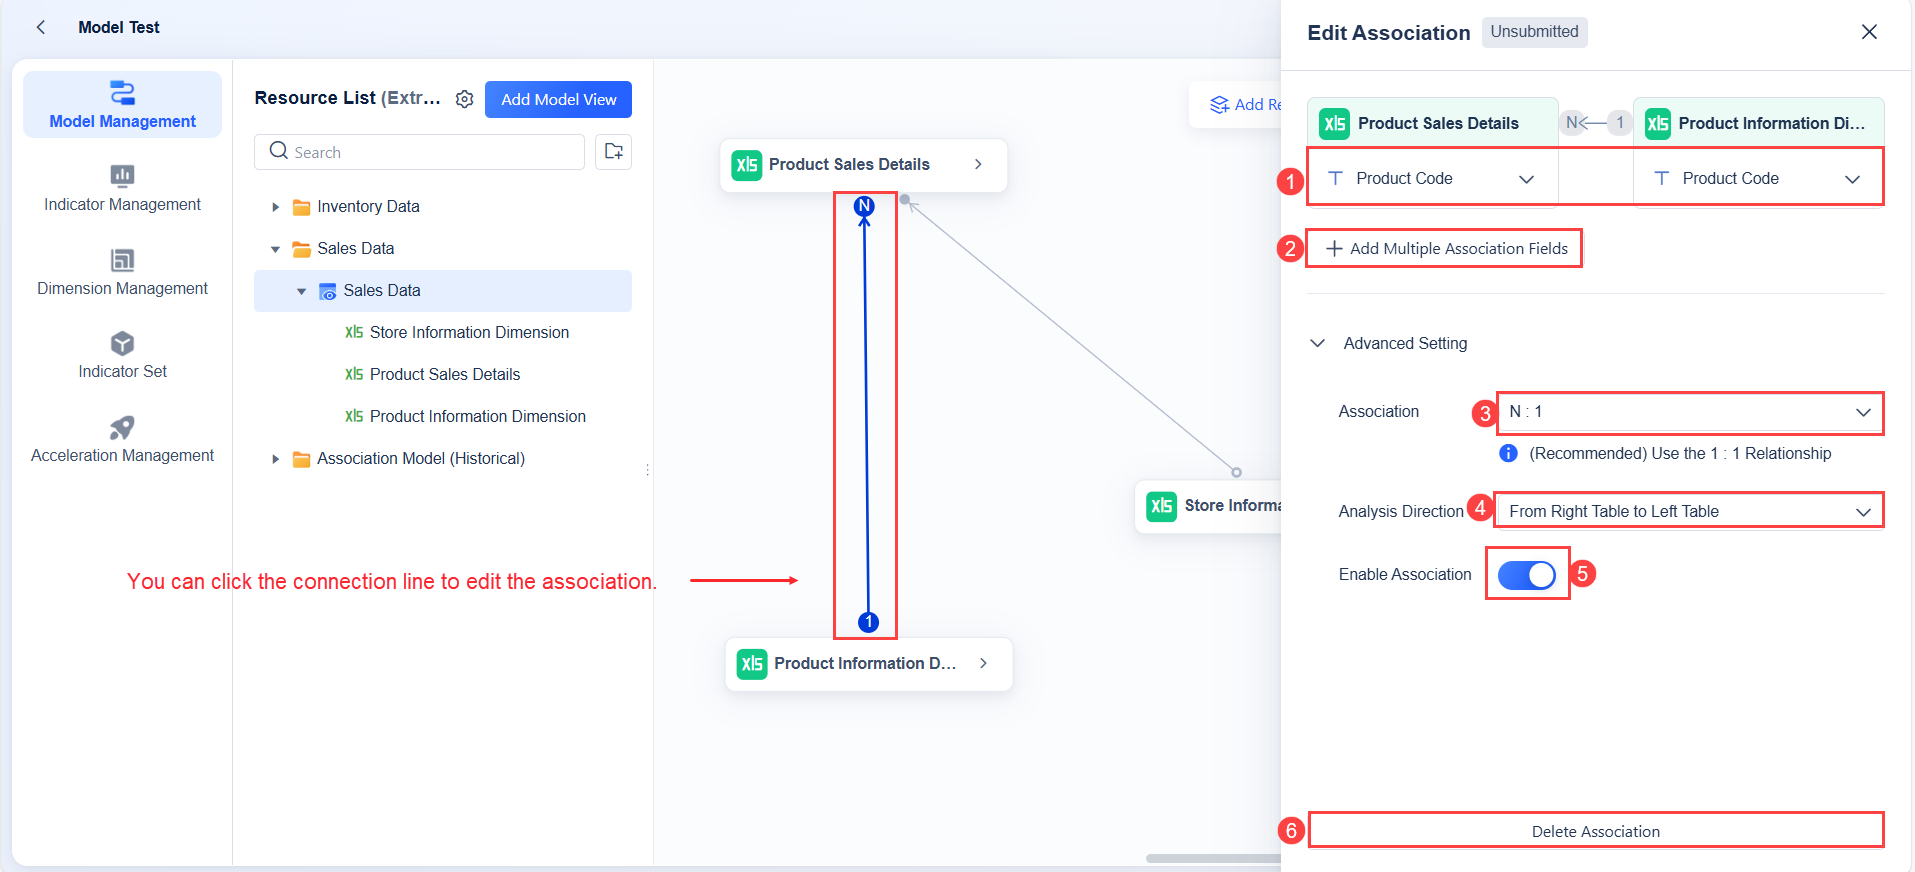1915x872 pixels.
Task: Expand Association Model (Historical) folder
Action: click(x=275, y=459)
